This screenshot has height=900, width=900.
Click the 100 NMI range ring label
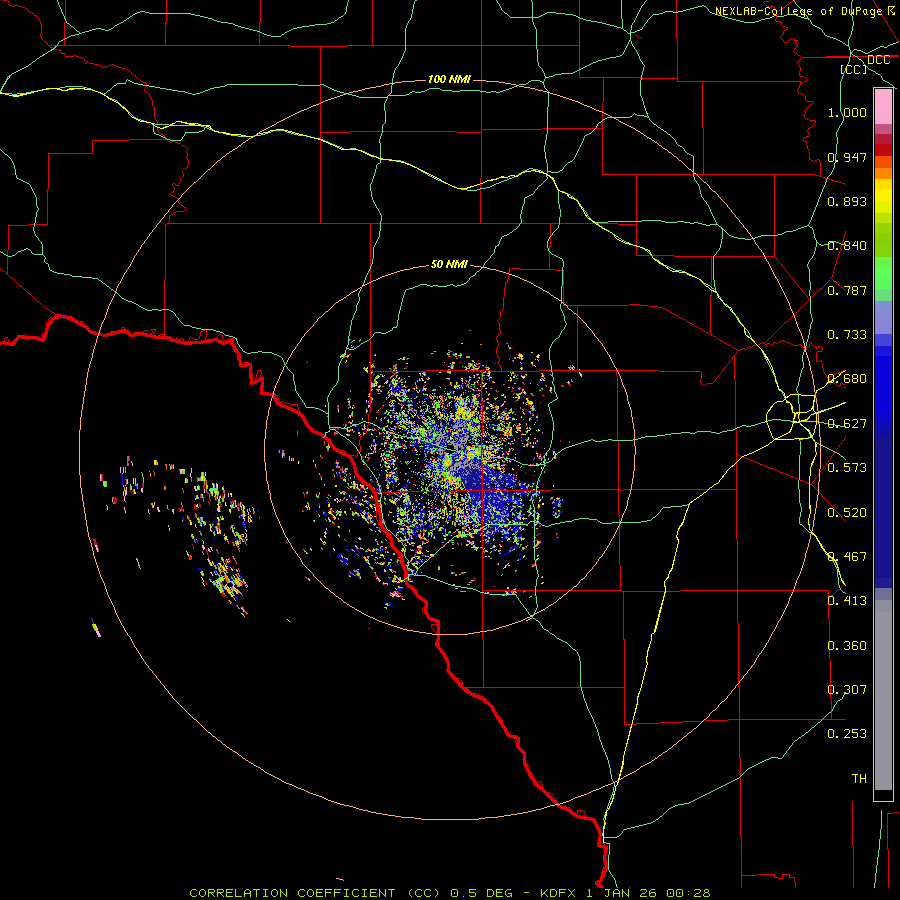pyautogui.click(x=449, y=79)
